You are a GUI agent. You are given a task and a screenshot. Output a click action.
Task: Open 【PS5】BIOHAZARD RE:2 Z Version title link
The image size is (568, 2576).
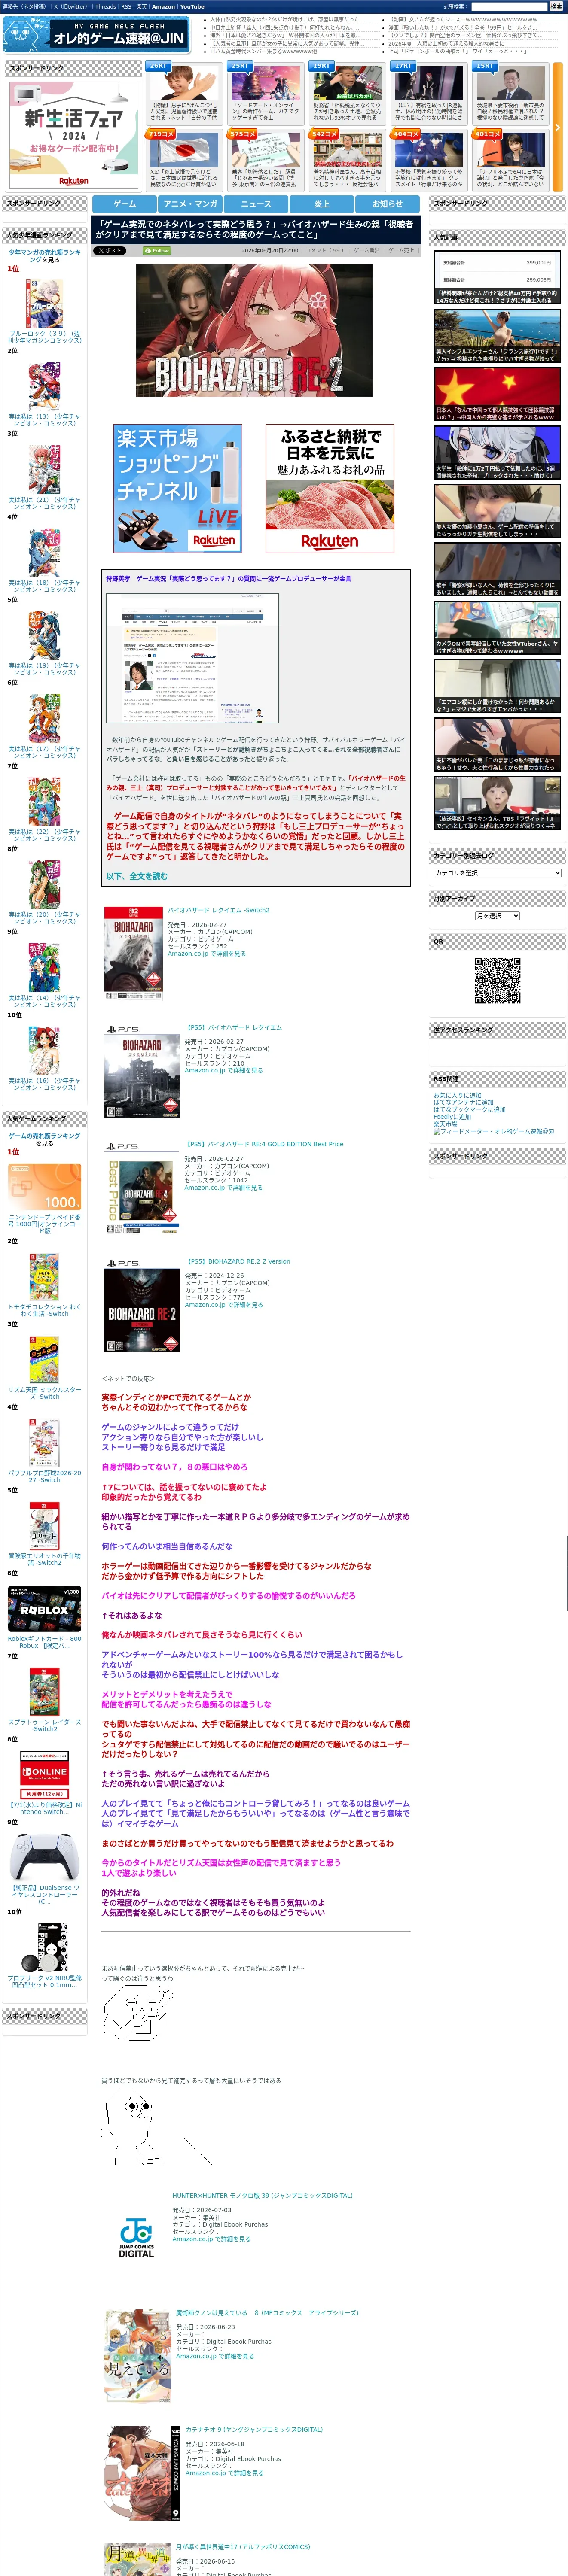pos(238,1262)
